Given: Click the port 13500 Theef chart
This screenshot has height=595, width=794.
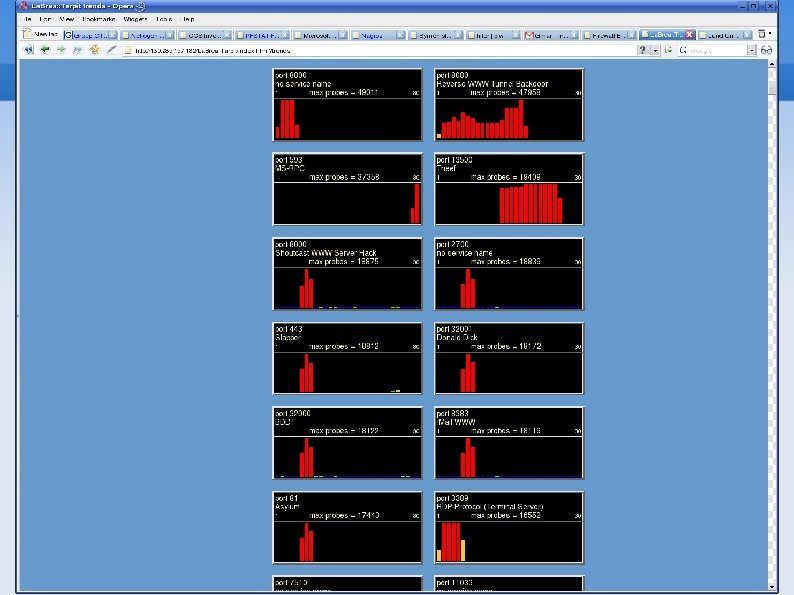Looking at the screenshot, I should (x=509, y=189).
